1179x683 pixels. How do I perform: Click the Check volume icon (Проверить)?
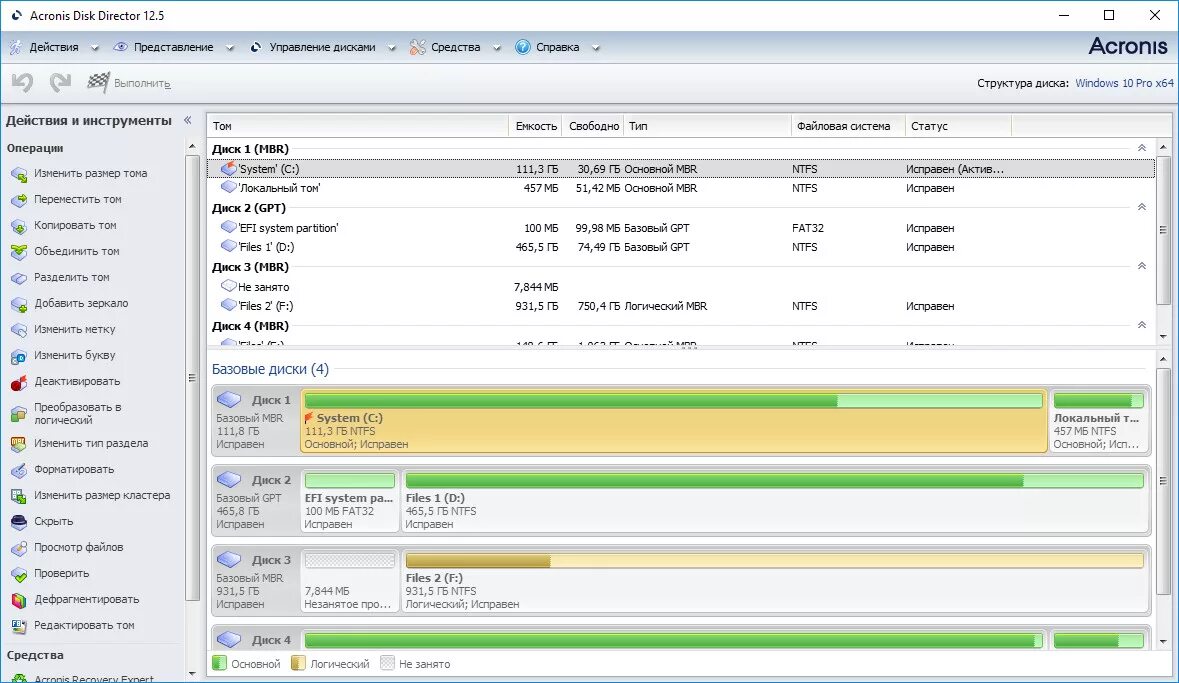pyautogui.click(x=19, y=574)
